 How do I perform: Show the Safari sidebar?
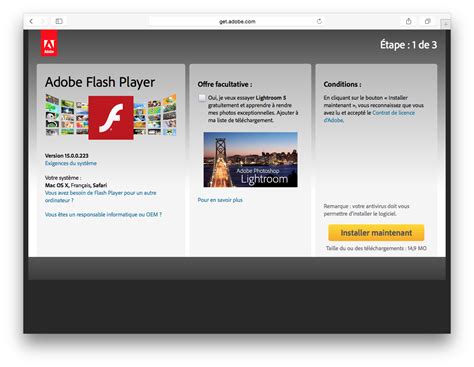point(59,21)
